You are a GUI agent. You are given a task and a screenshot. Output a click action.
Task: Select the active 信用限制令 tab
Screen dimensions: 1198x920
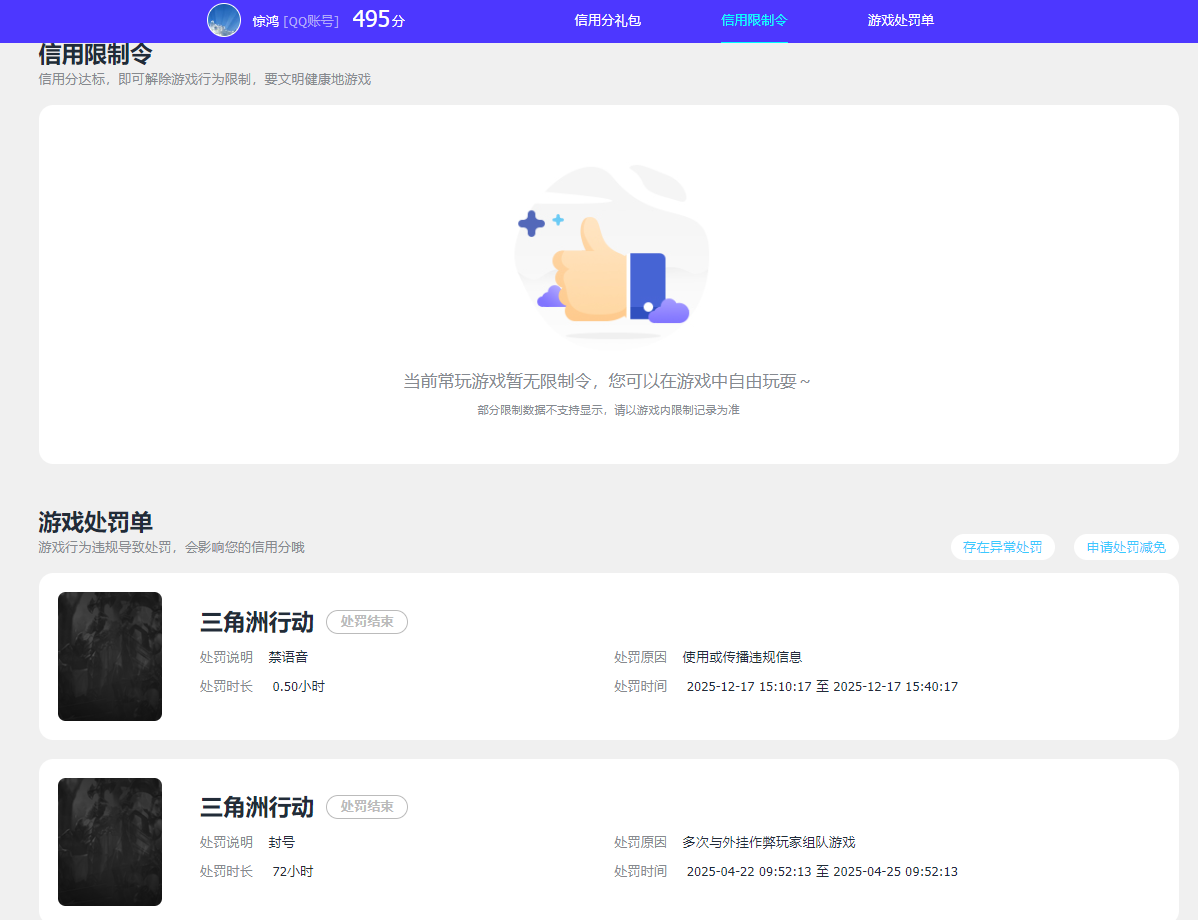point(755,20)
